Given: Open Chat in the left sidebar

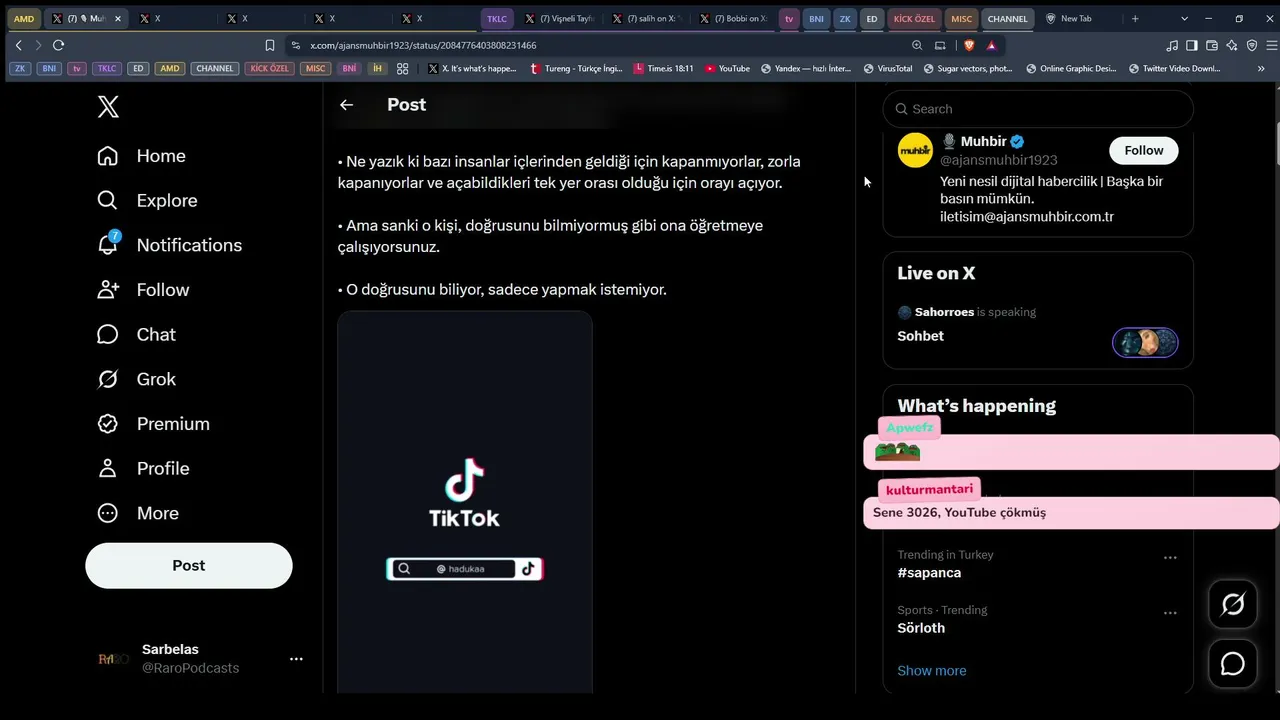Looking at the screenshot, I should [136, 335].
